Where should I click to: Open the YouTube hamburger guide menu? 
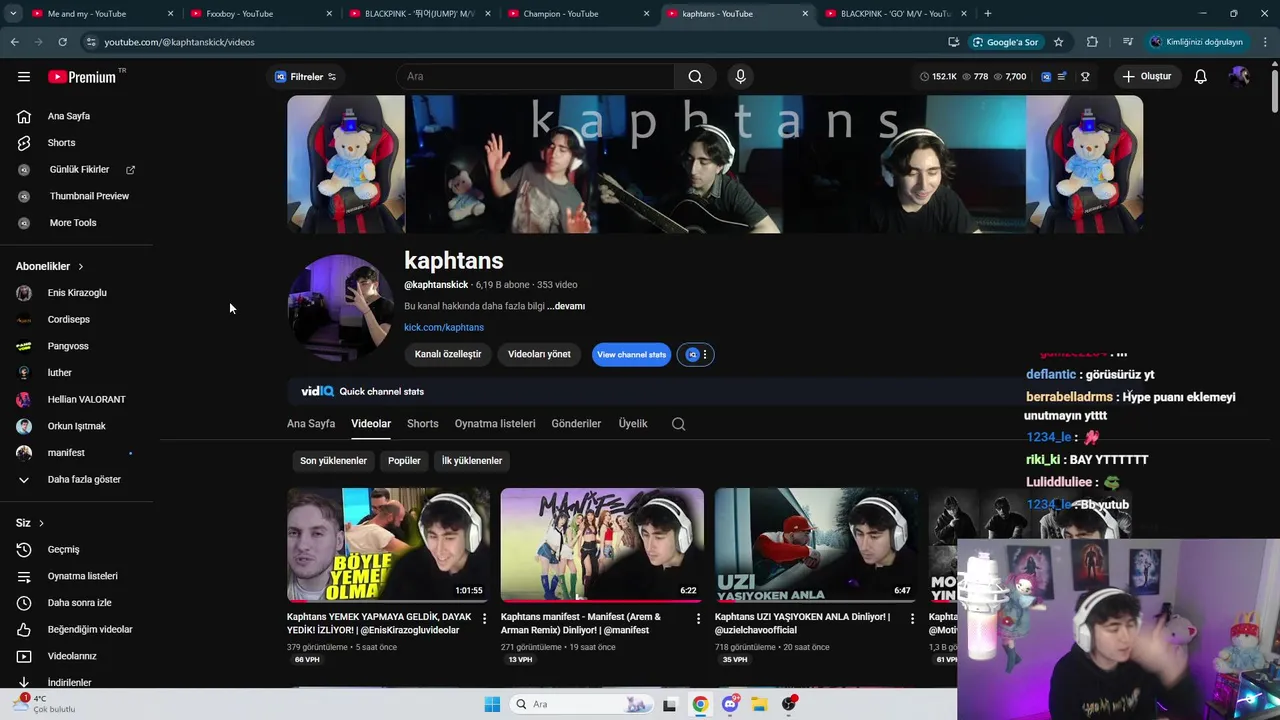point(24,77)
